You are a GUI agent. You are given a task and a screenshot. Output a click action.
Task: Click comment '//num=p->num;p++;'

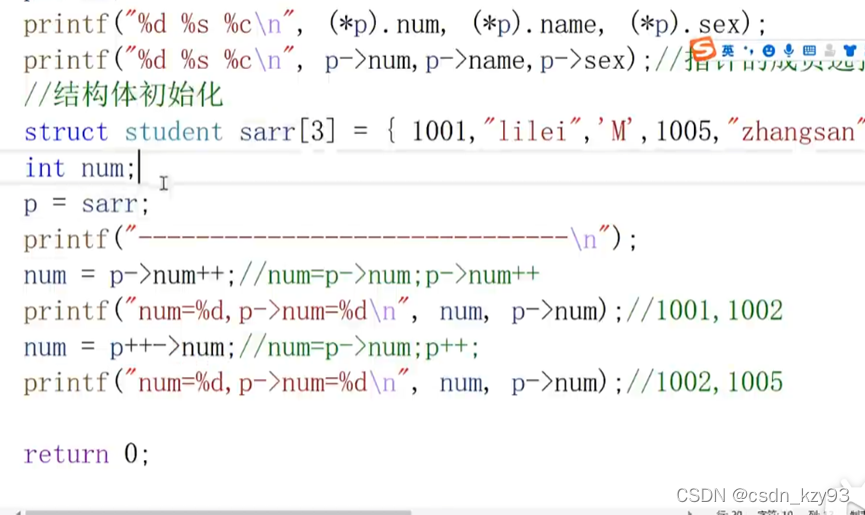click(x=359, y=347)
